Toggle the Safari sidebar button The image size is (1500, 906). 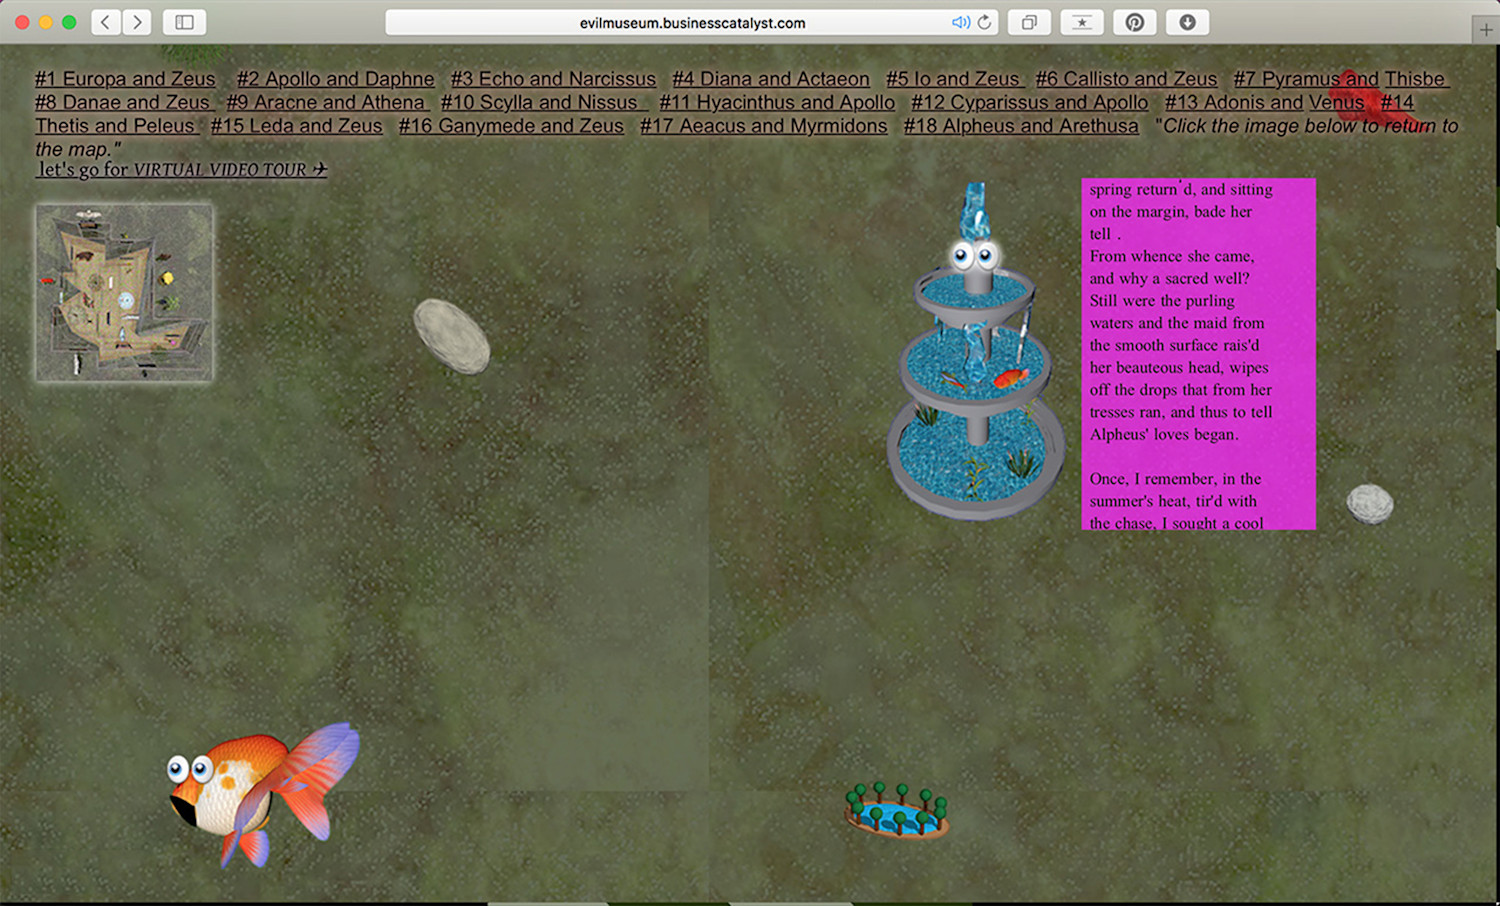(x=184, y=22)
